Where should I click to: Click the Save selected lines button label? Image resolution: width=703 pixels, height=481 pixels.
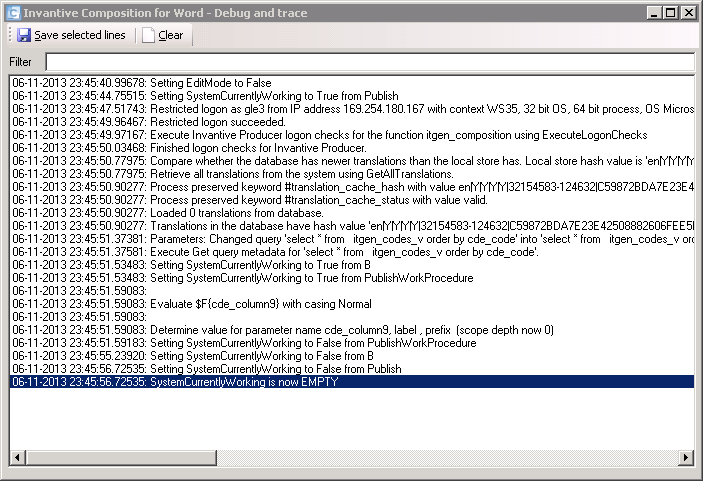(80, 35)
